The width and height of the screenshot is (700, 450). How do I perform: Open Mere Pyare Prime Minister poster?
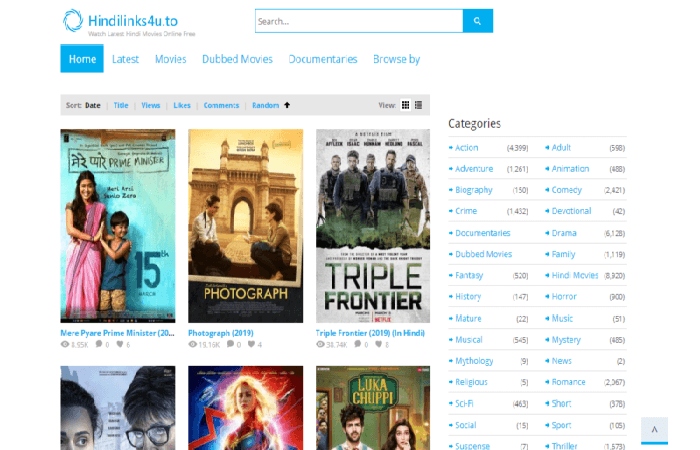[118, 226]
